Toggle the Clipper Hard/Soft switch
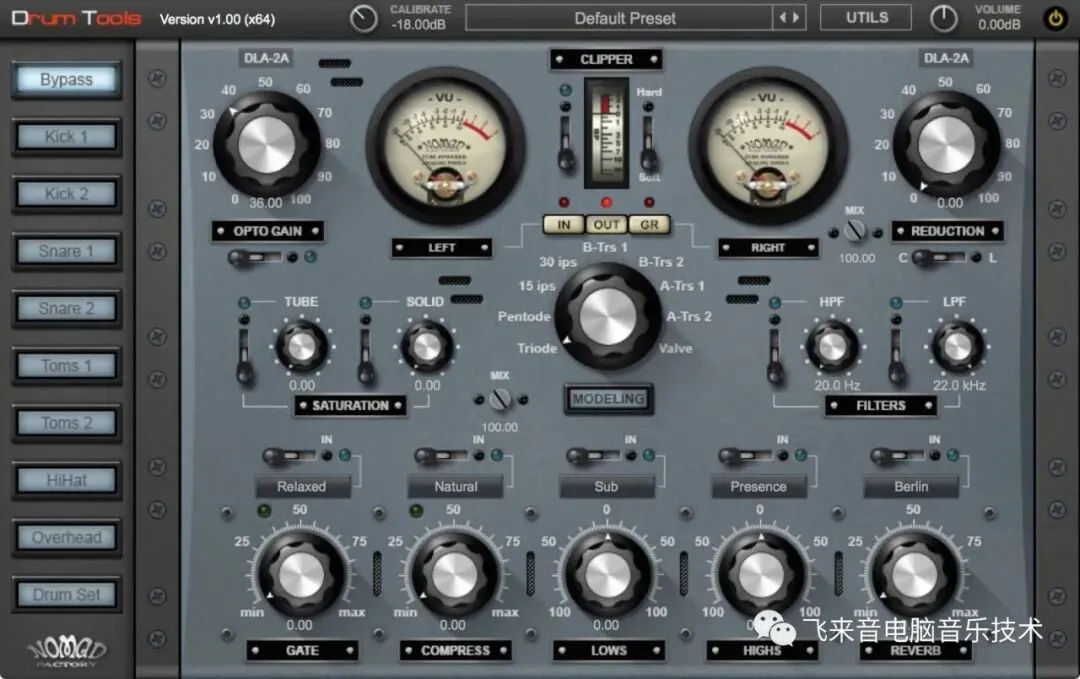This screenshot has width=1080, height=679. (648, 143)
